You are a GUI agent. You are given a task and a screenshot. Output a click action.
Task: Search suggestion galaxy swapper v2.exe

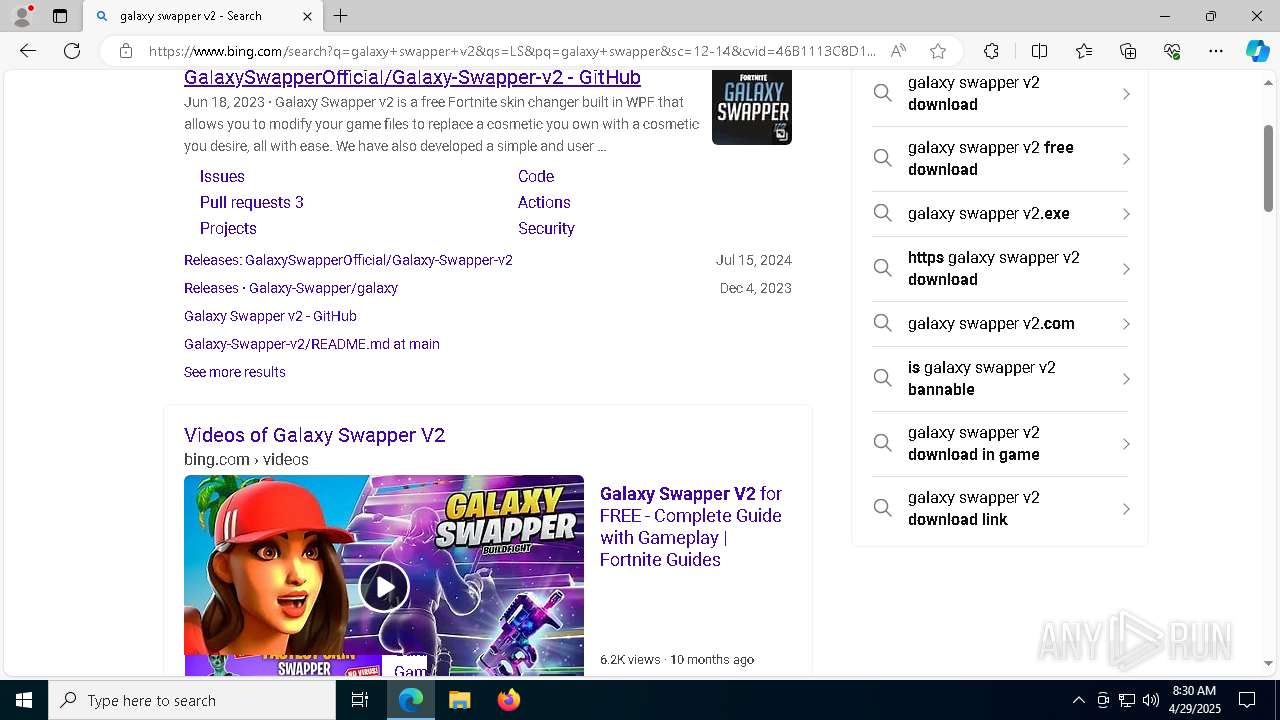[x=1000, y=214]
